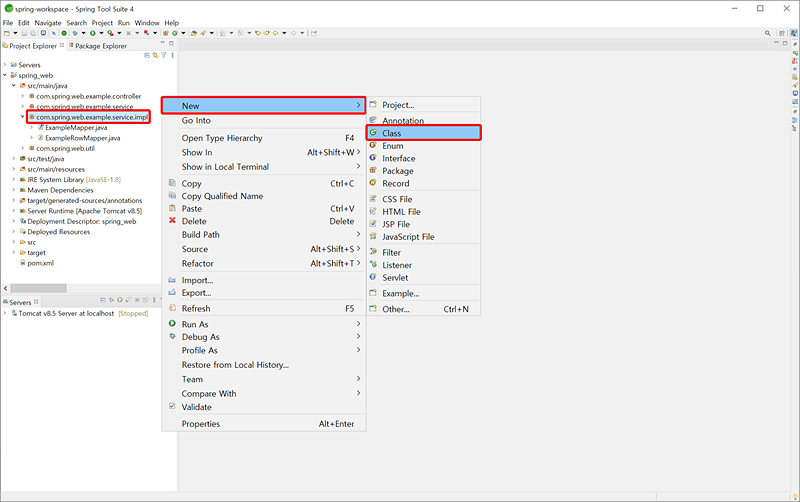Click the pom.xml file icon
The image size is (800, 502).
pos(22,263)
